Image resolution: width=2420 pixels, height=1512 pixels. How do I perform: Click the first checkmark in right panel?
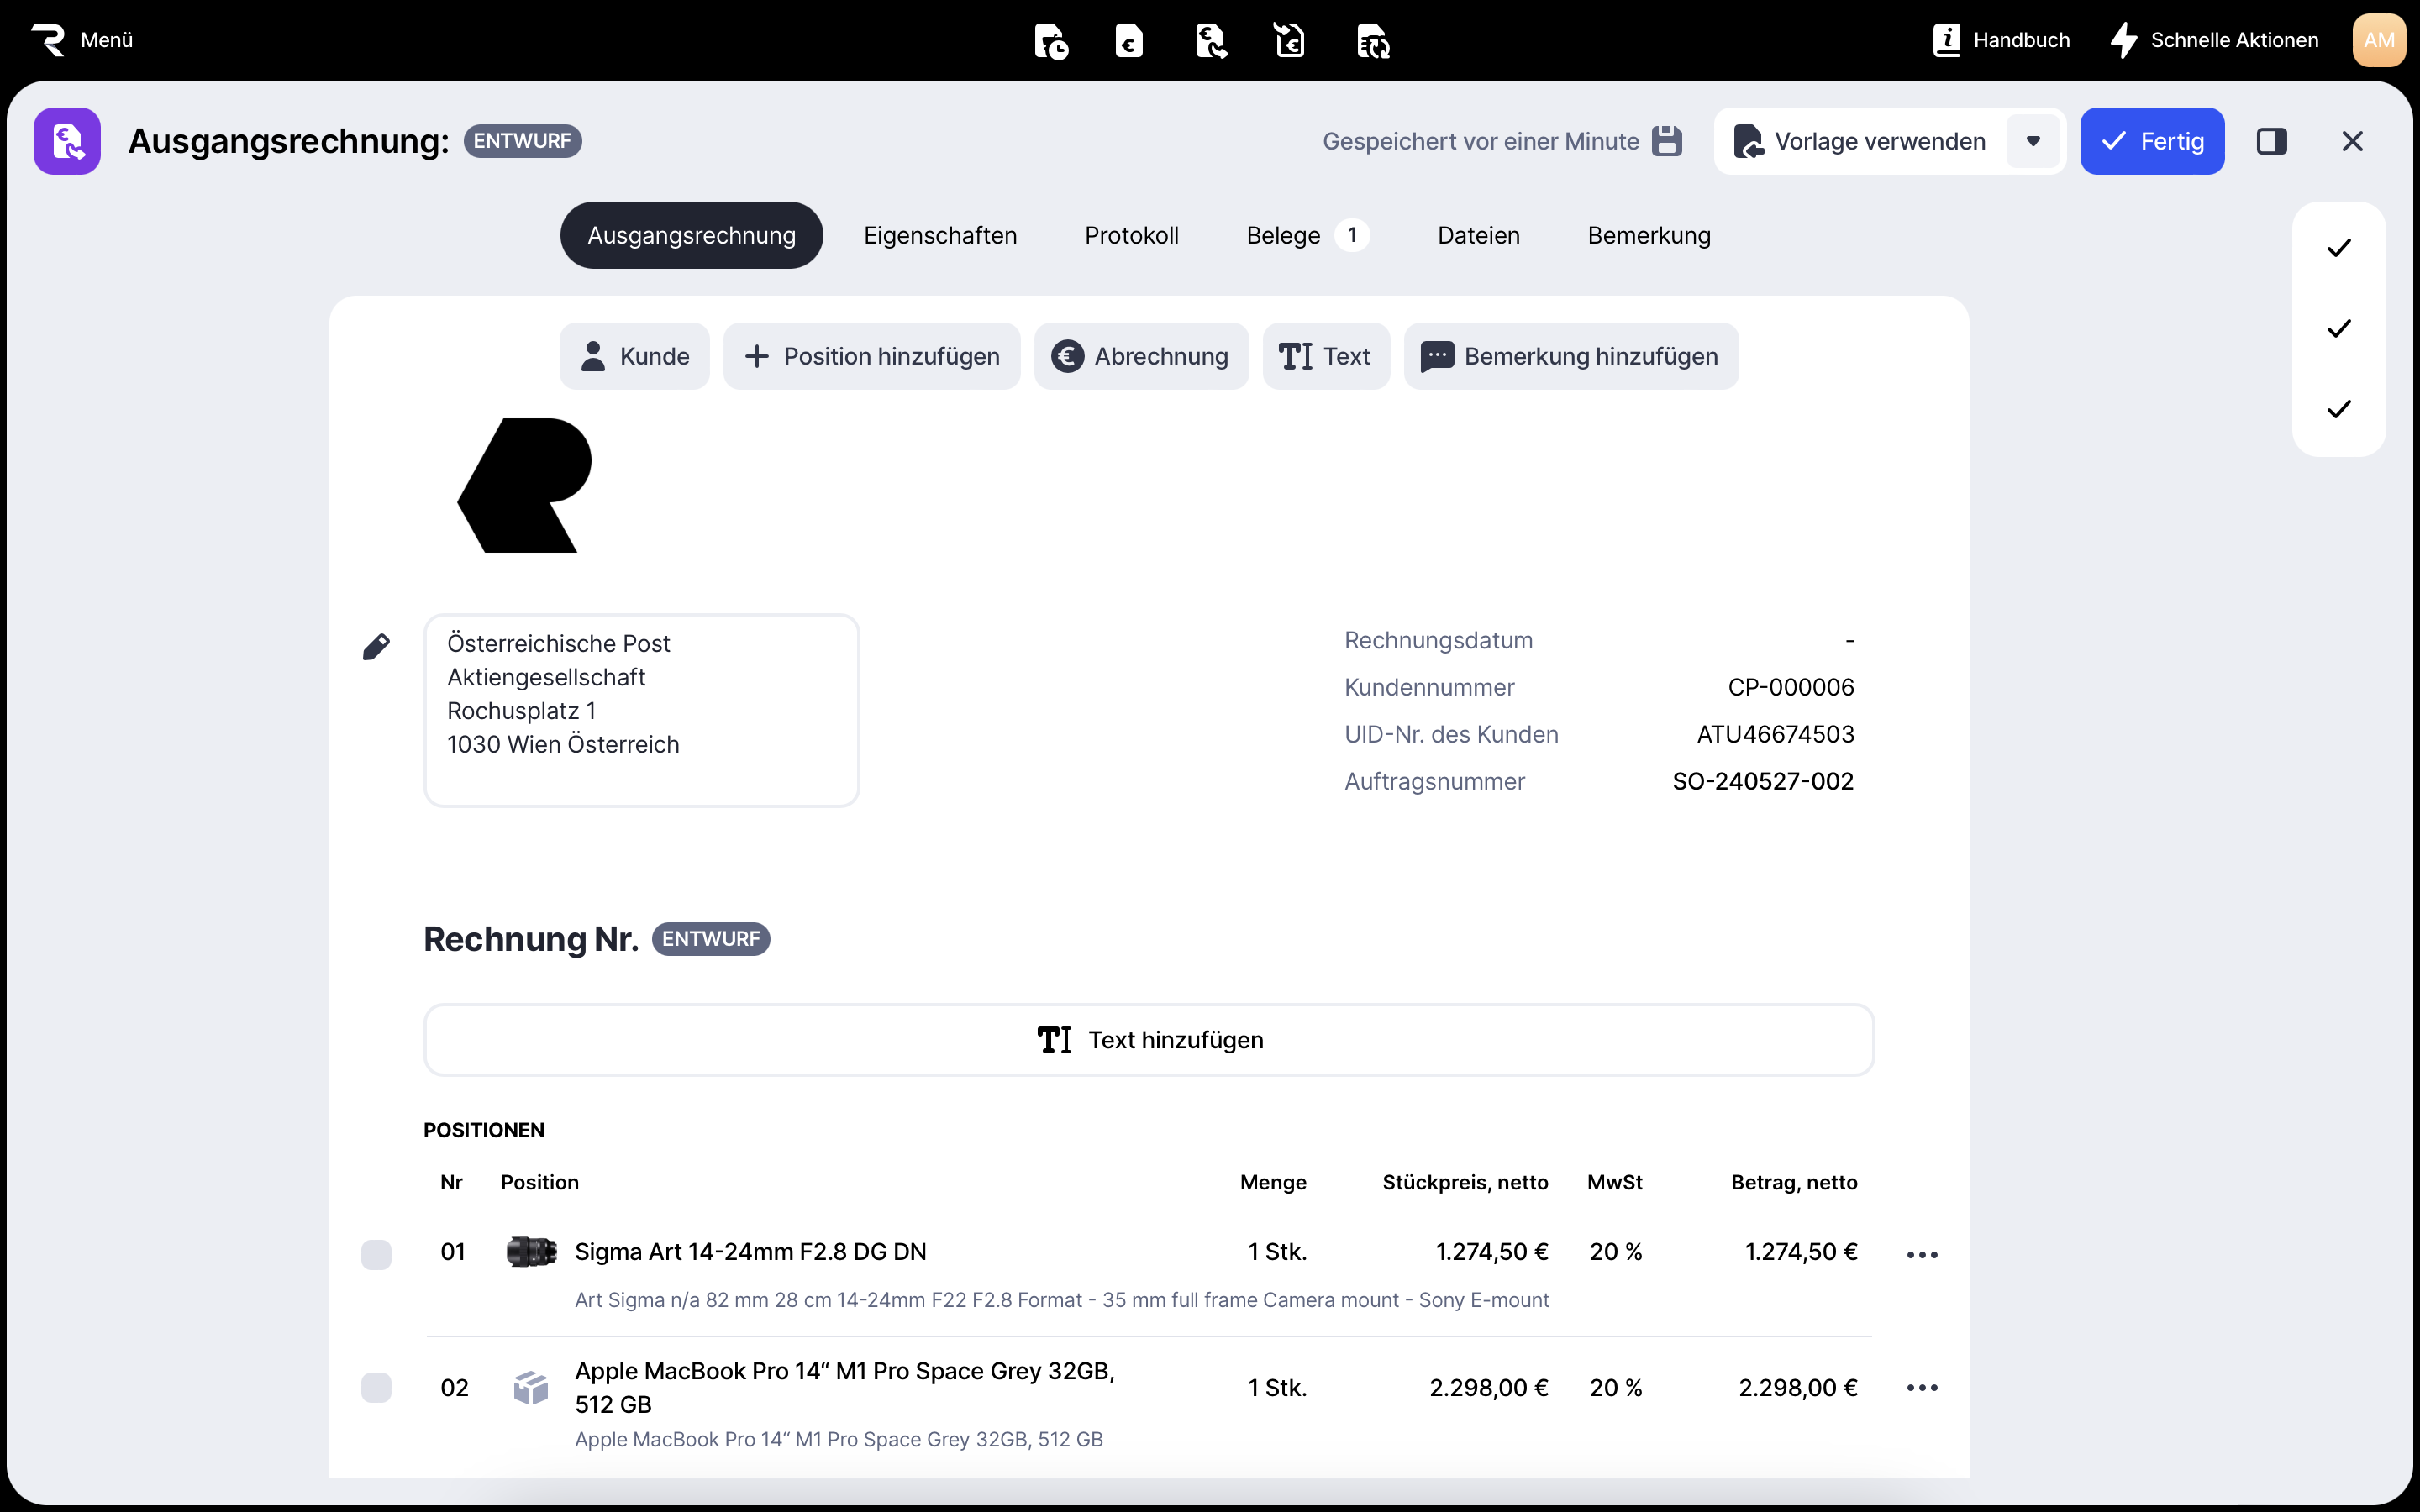(x=2338, y=248)
